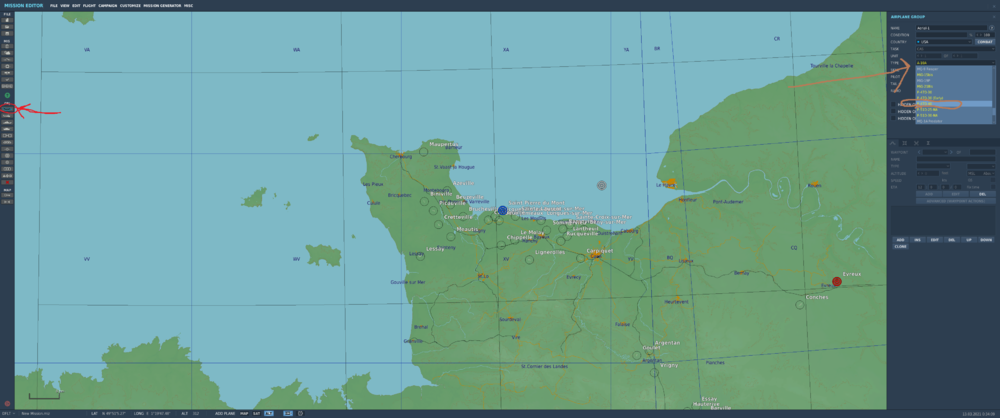
Task: Toggle the third HIDDEN checkbox
Action: [893, 118]
